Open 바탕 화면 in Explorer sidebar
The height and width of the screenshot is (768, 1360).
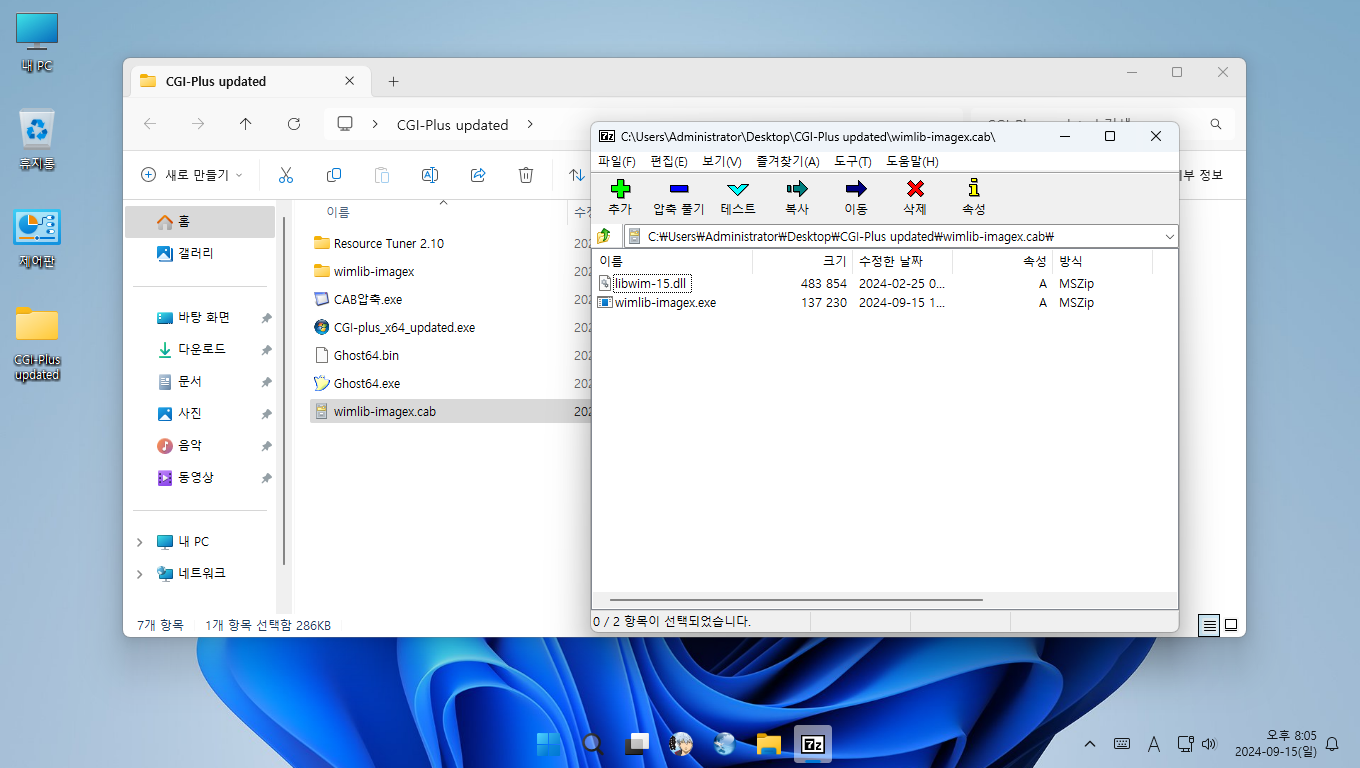tap(200, 317)
